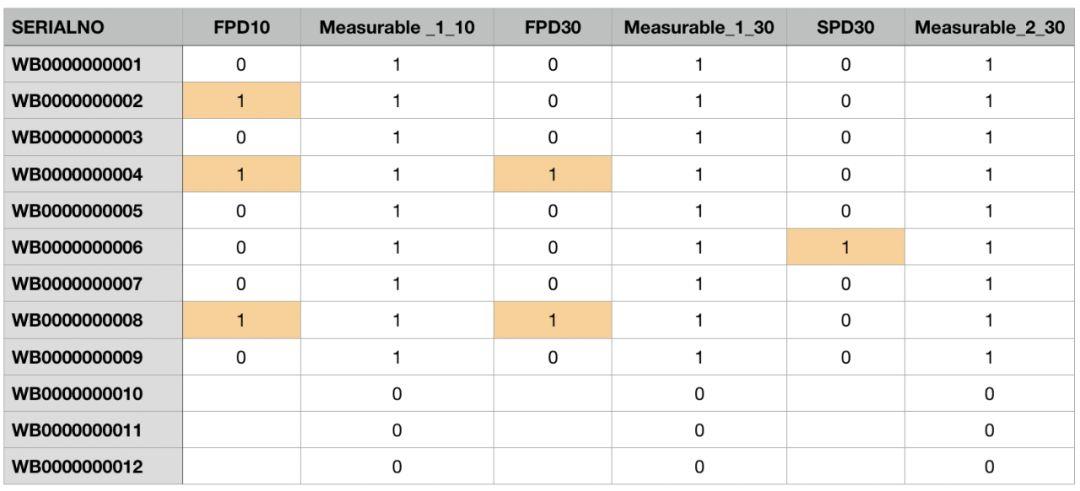This screenshot has width=1080, height=491.
Task: Click highlighted SPD30 cell for WB0000000006
Action: pos(845,247)
